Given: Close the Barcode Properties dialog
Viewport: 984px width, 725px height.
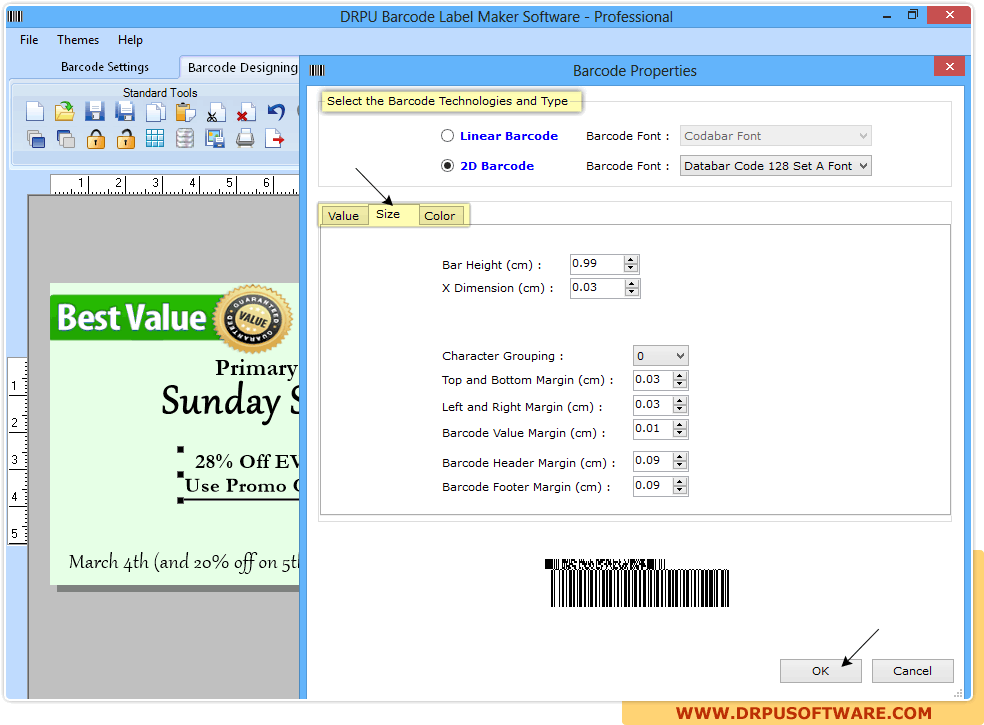Looking at the screenshot, I should [x=949, y=66].
